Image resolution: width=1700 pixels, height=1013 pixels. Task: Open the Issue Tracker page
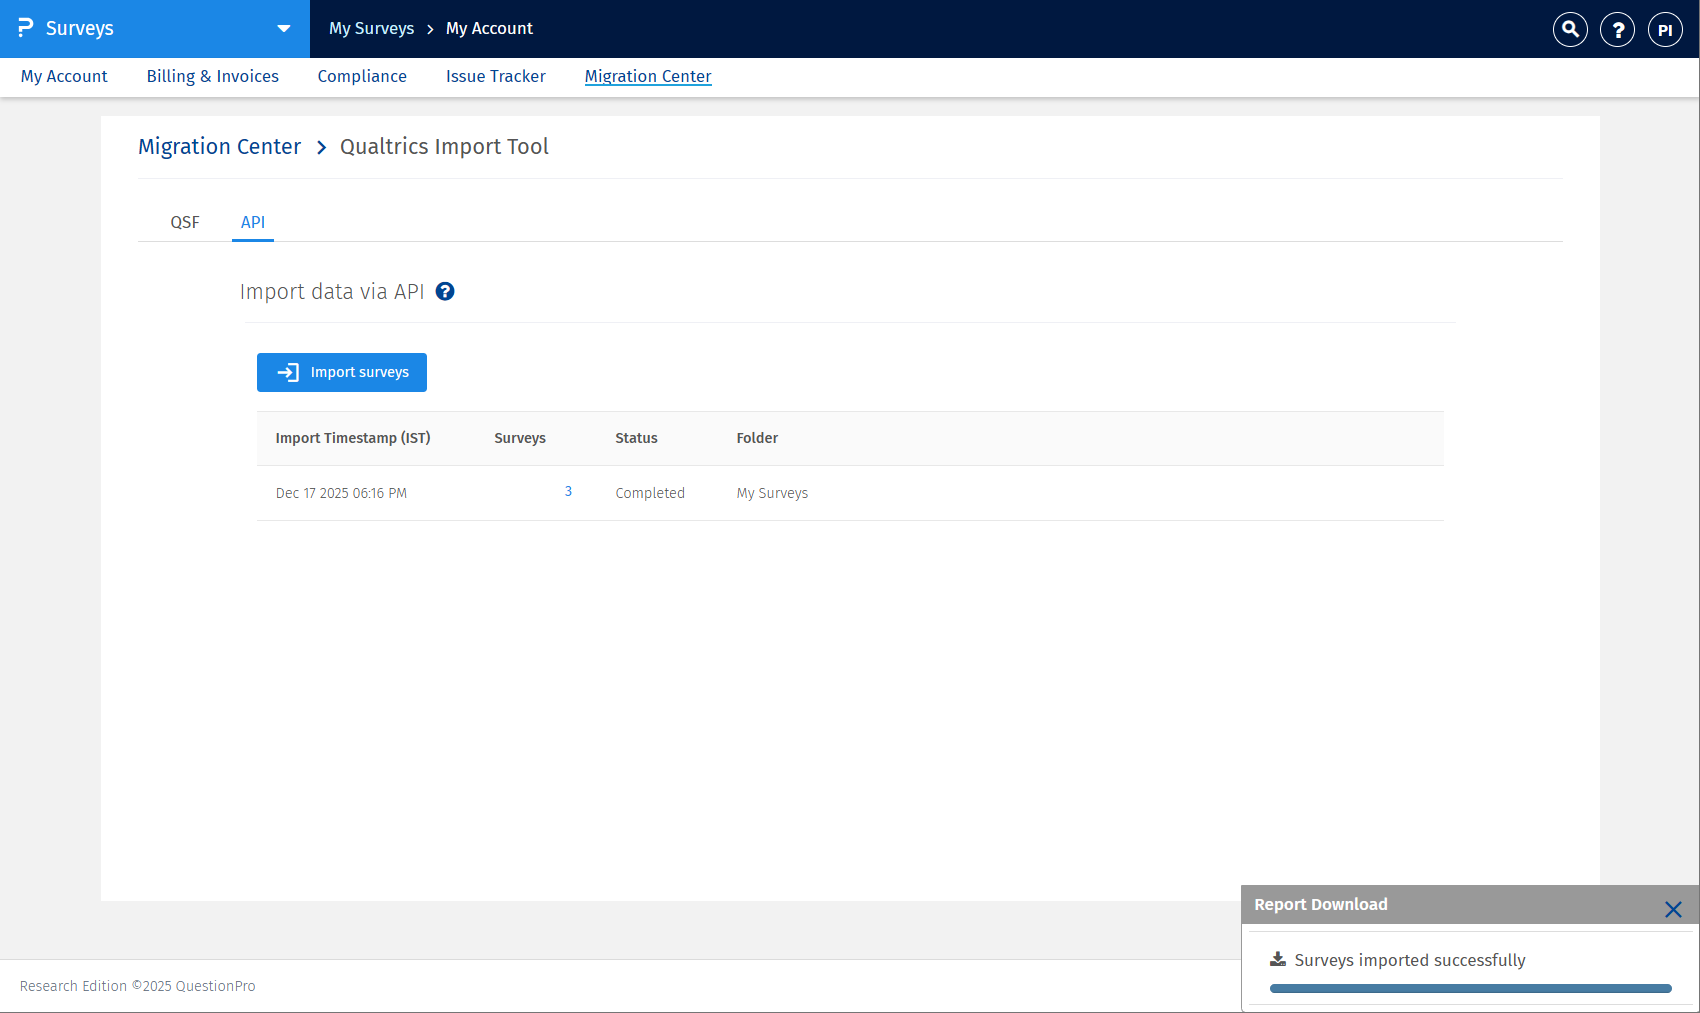(x=496, y=76)
